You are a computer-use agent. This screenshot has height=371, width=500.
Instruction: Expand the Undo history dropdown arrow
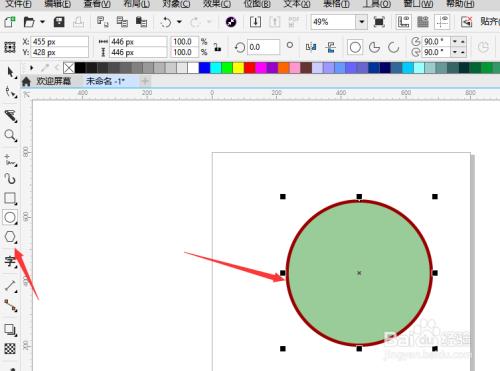179,22
